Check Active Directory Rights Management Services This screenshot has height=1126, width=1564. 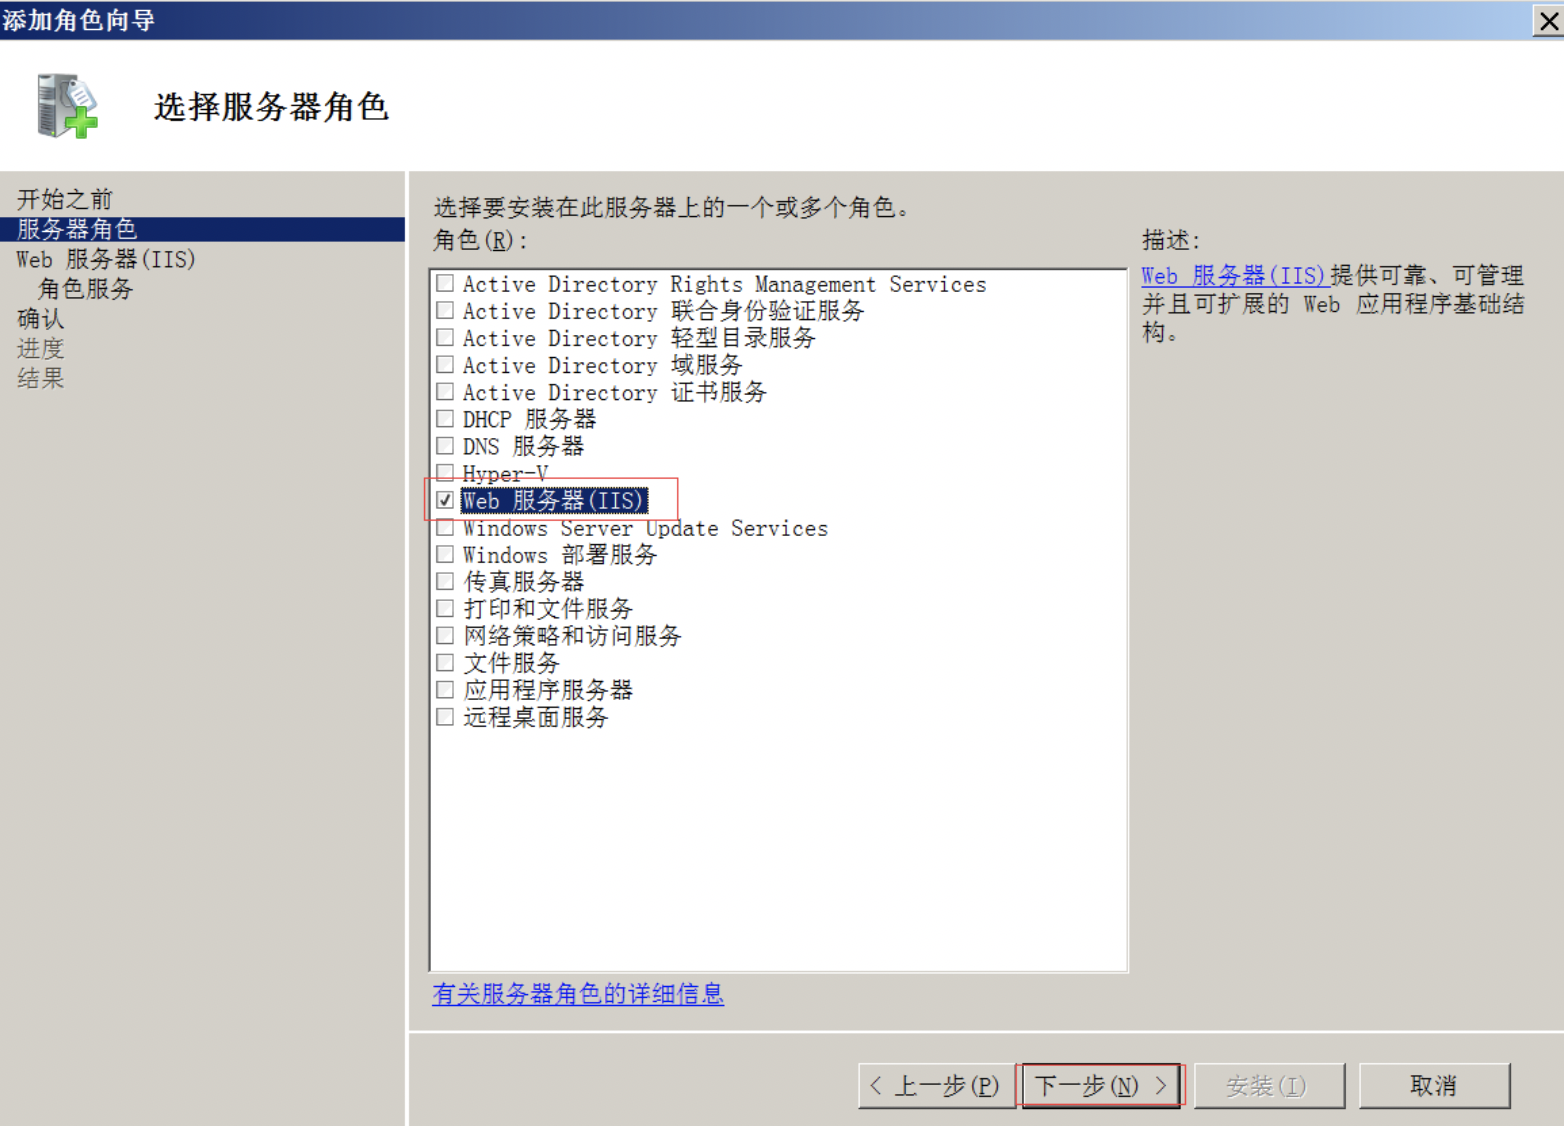click(445, 284)
